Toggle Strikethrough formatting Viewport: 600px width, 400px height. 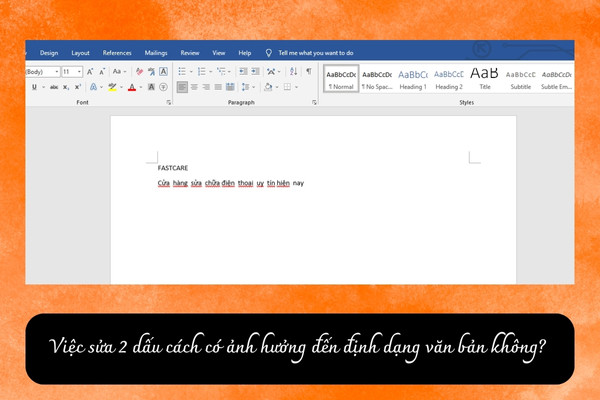pyautogui.click(x=54, y=87)
